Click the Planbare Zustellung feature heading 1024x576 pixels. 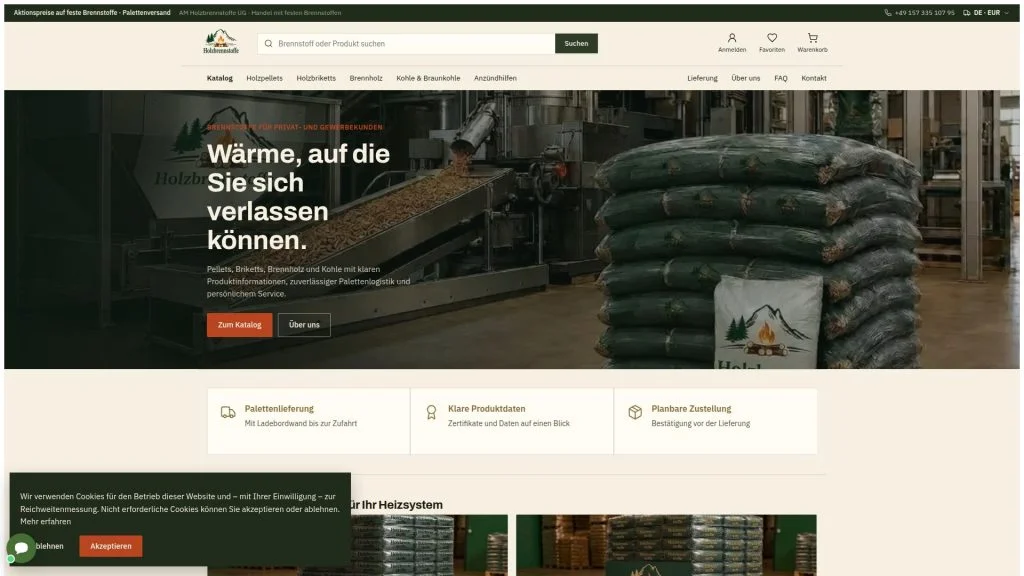[691, 409]
